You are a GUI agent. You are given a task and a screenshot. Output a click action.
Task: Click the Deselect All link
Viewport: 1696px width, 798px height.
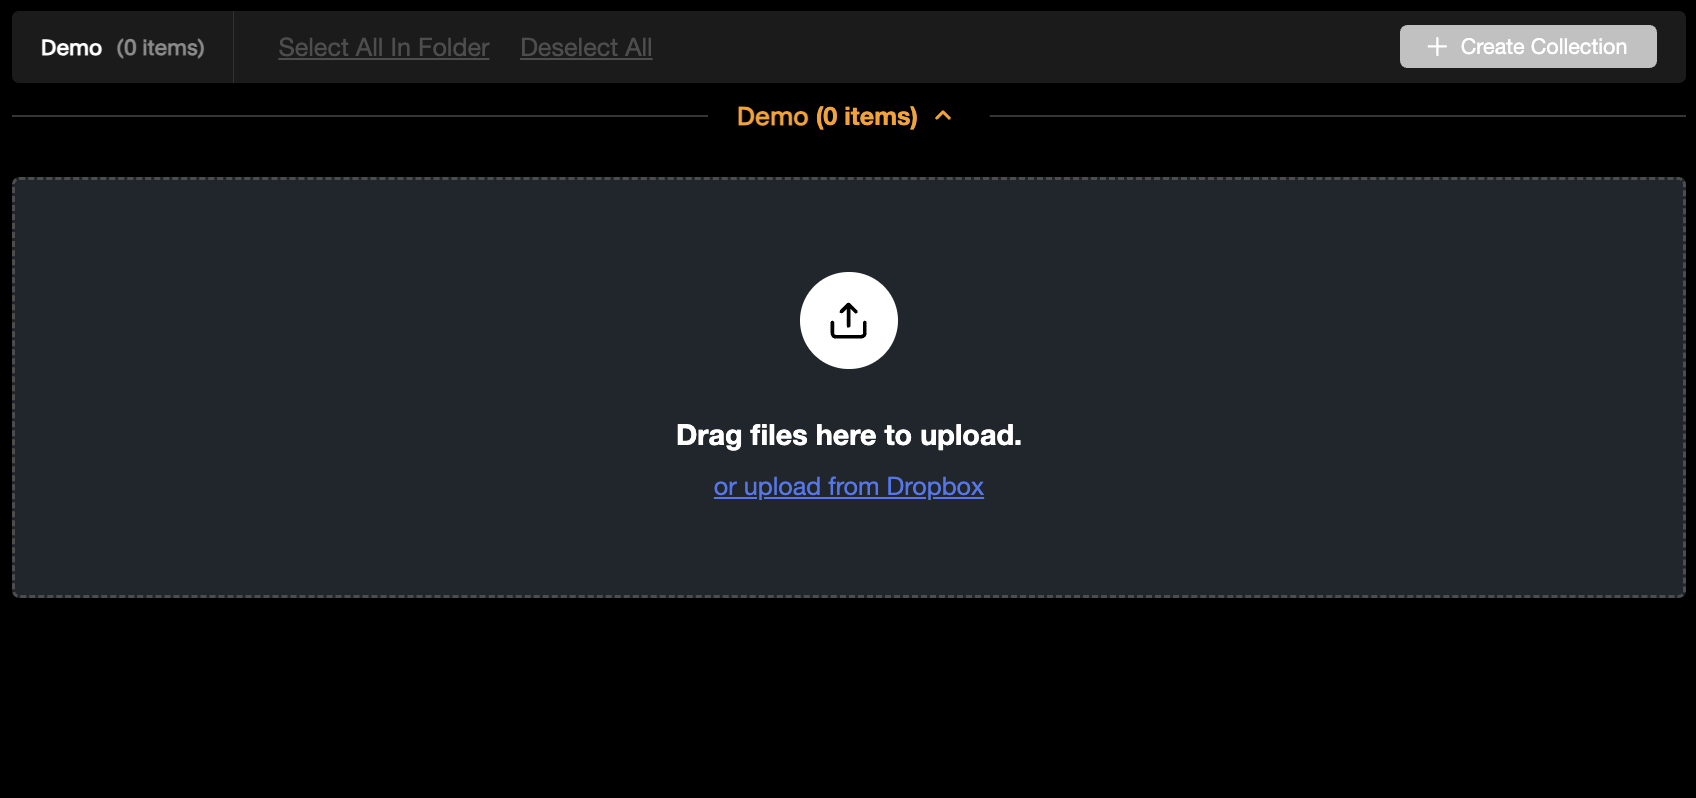[586, 47]
